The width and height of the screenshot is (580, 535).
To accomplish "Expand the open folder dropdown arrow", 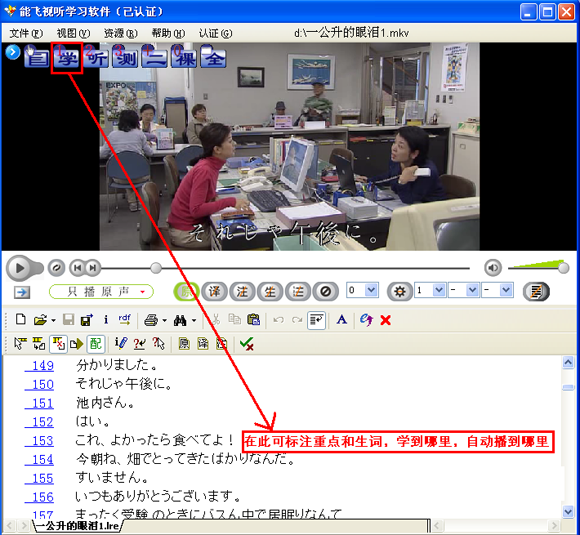I will pos(53,320).
